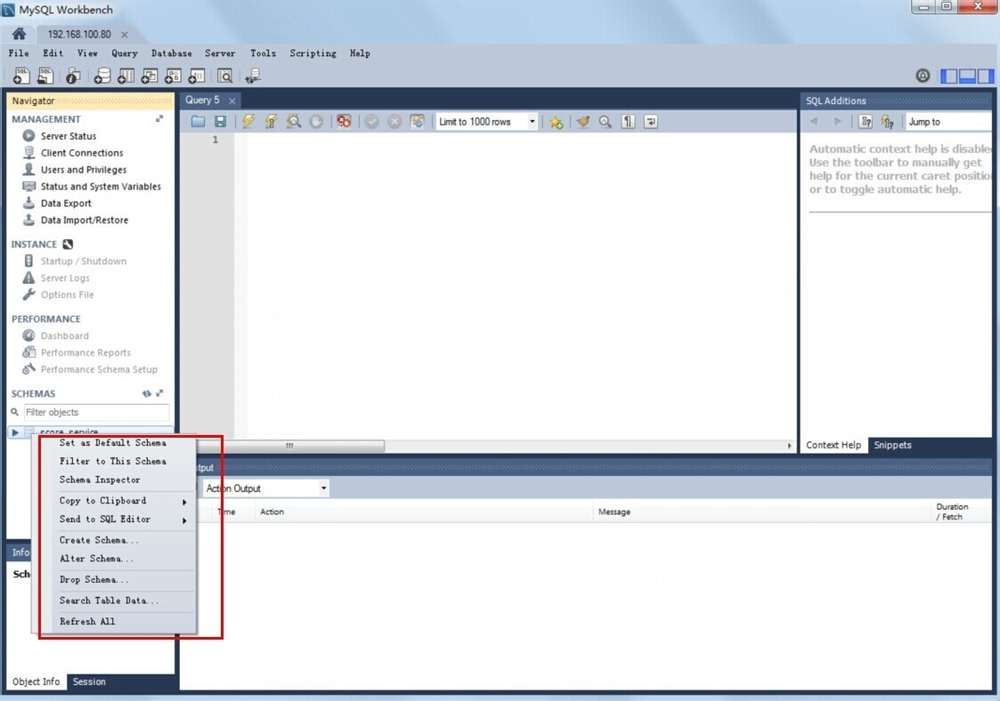The height and width of the screenshot is (701, 1000).
Task: Click Open SQL script folder icon in editor
Action: pos(198,122)
